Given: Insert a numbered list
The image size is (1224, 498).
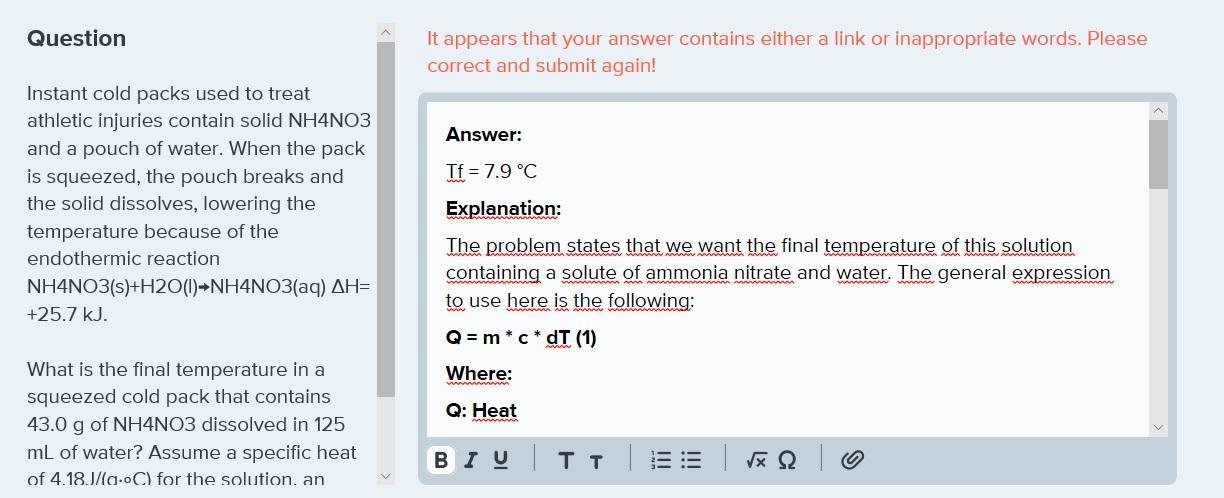Looking at the screenshot, I should tap(661, 460).
